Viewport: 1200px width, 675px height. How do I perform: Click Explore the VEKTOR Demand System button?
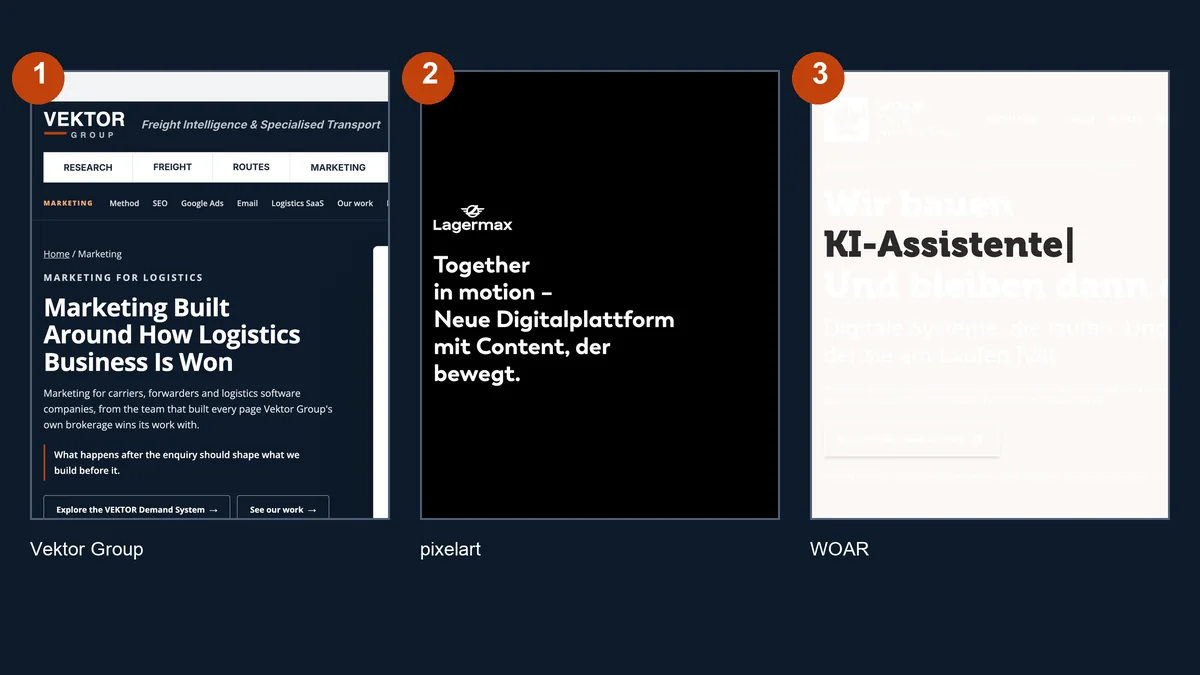point(137,509)
